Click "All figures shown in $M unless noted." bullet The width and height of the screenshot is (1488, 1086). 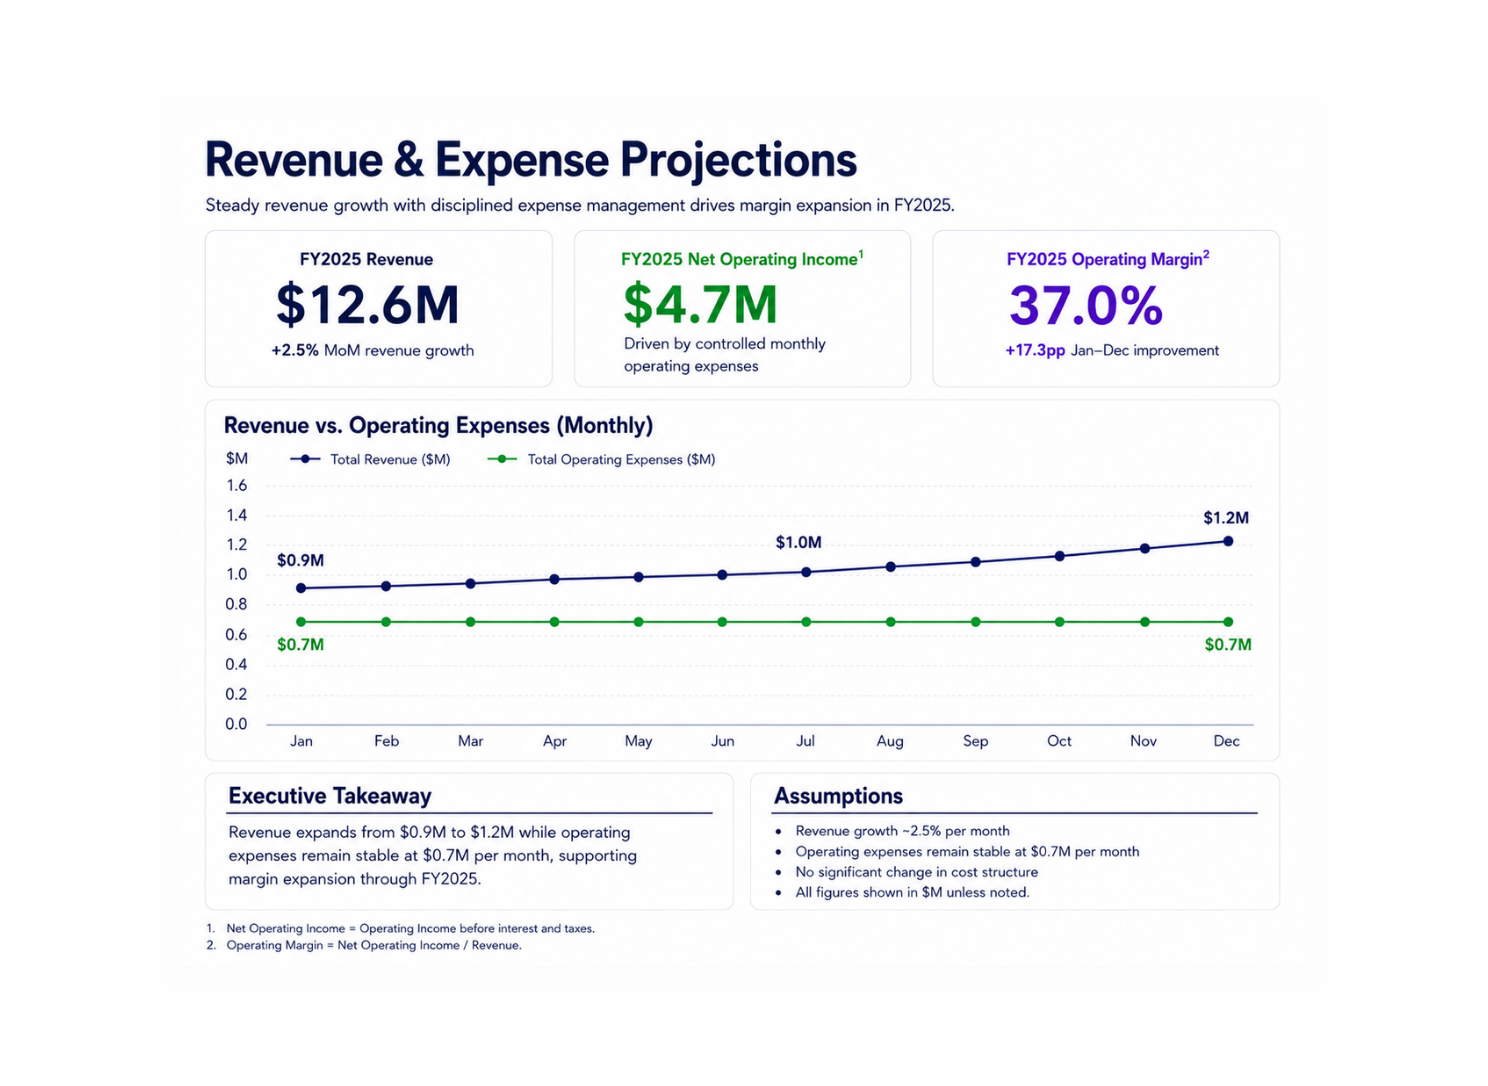click(x=912, y=892)
